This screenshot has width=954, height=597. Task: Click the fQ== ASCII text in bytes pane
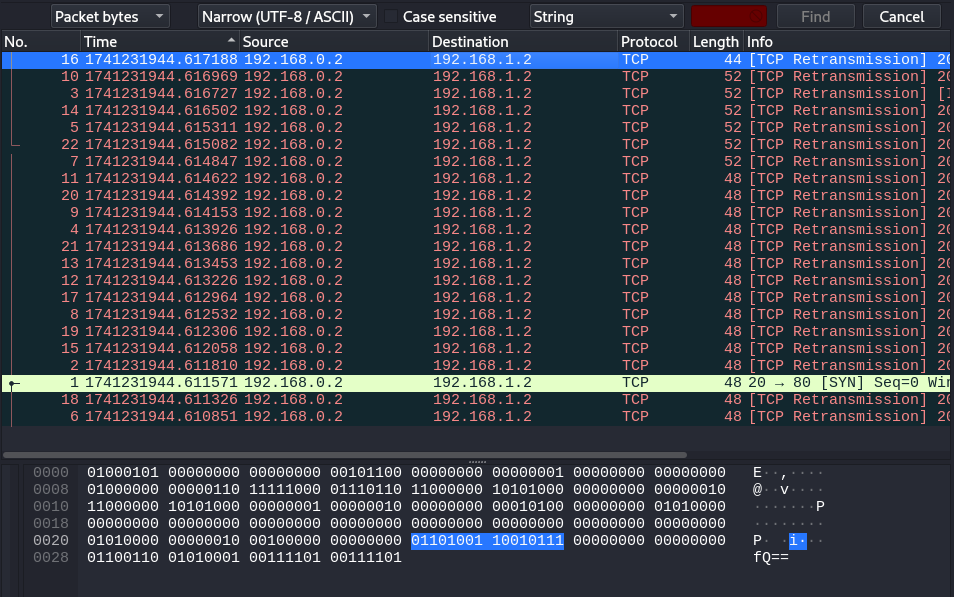[x=771, y=557]
